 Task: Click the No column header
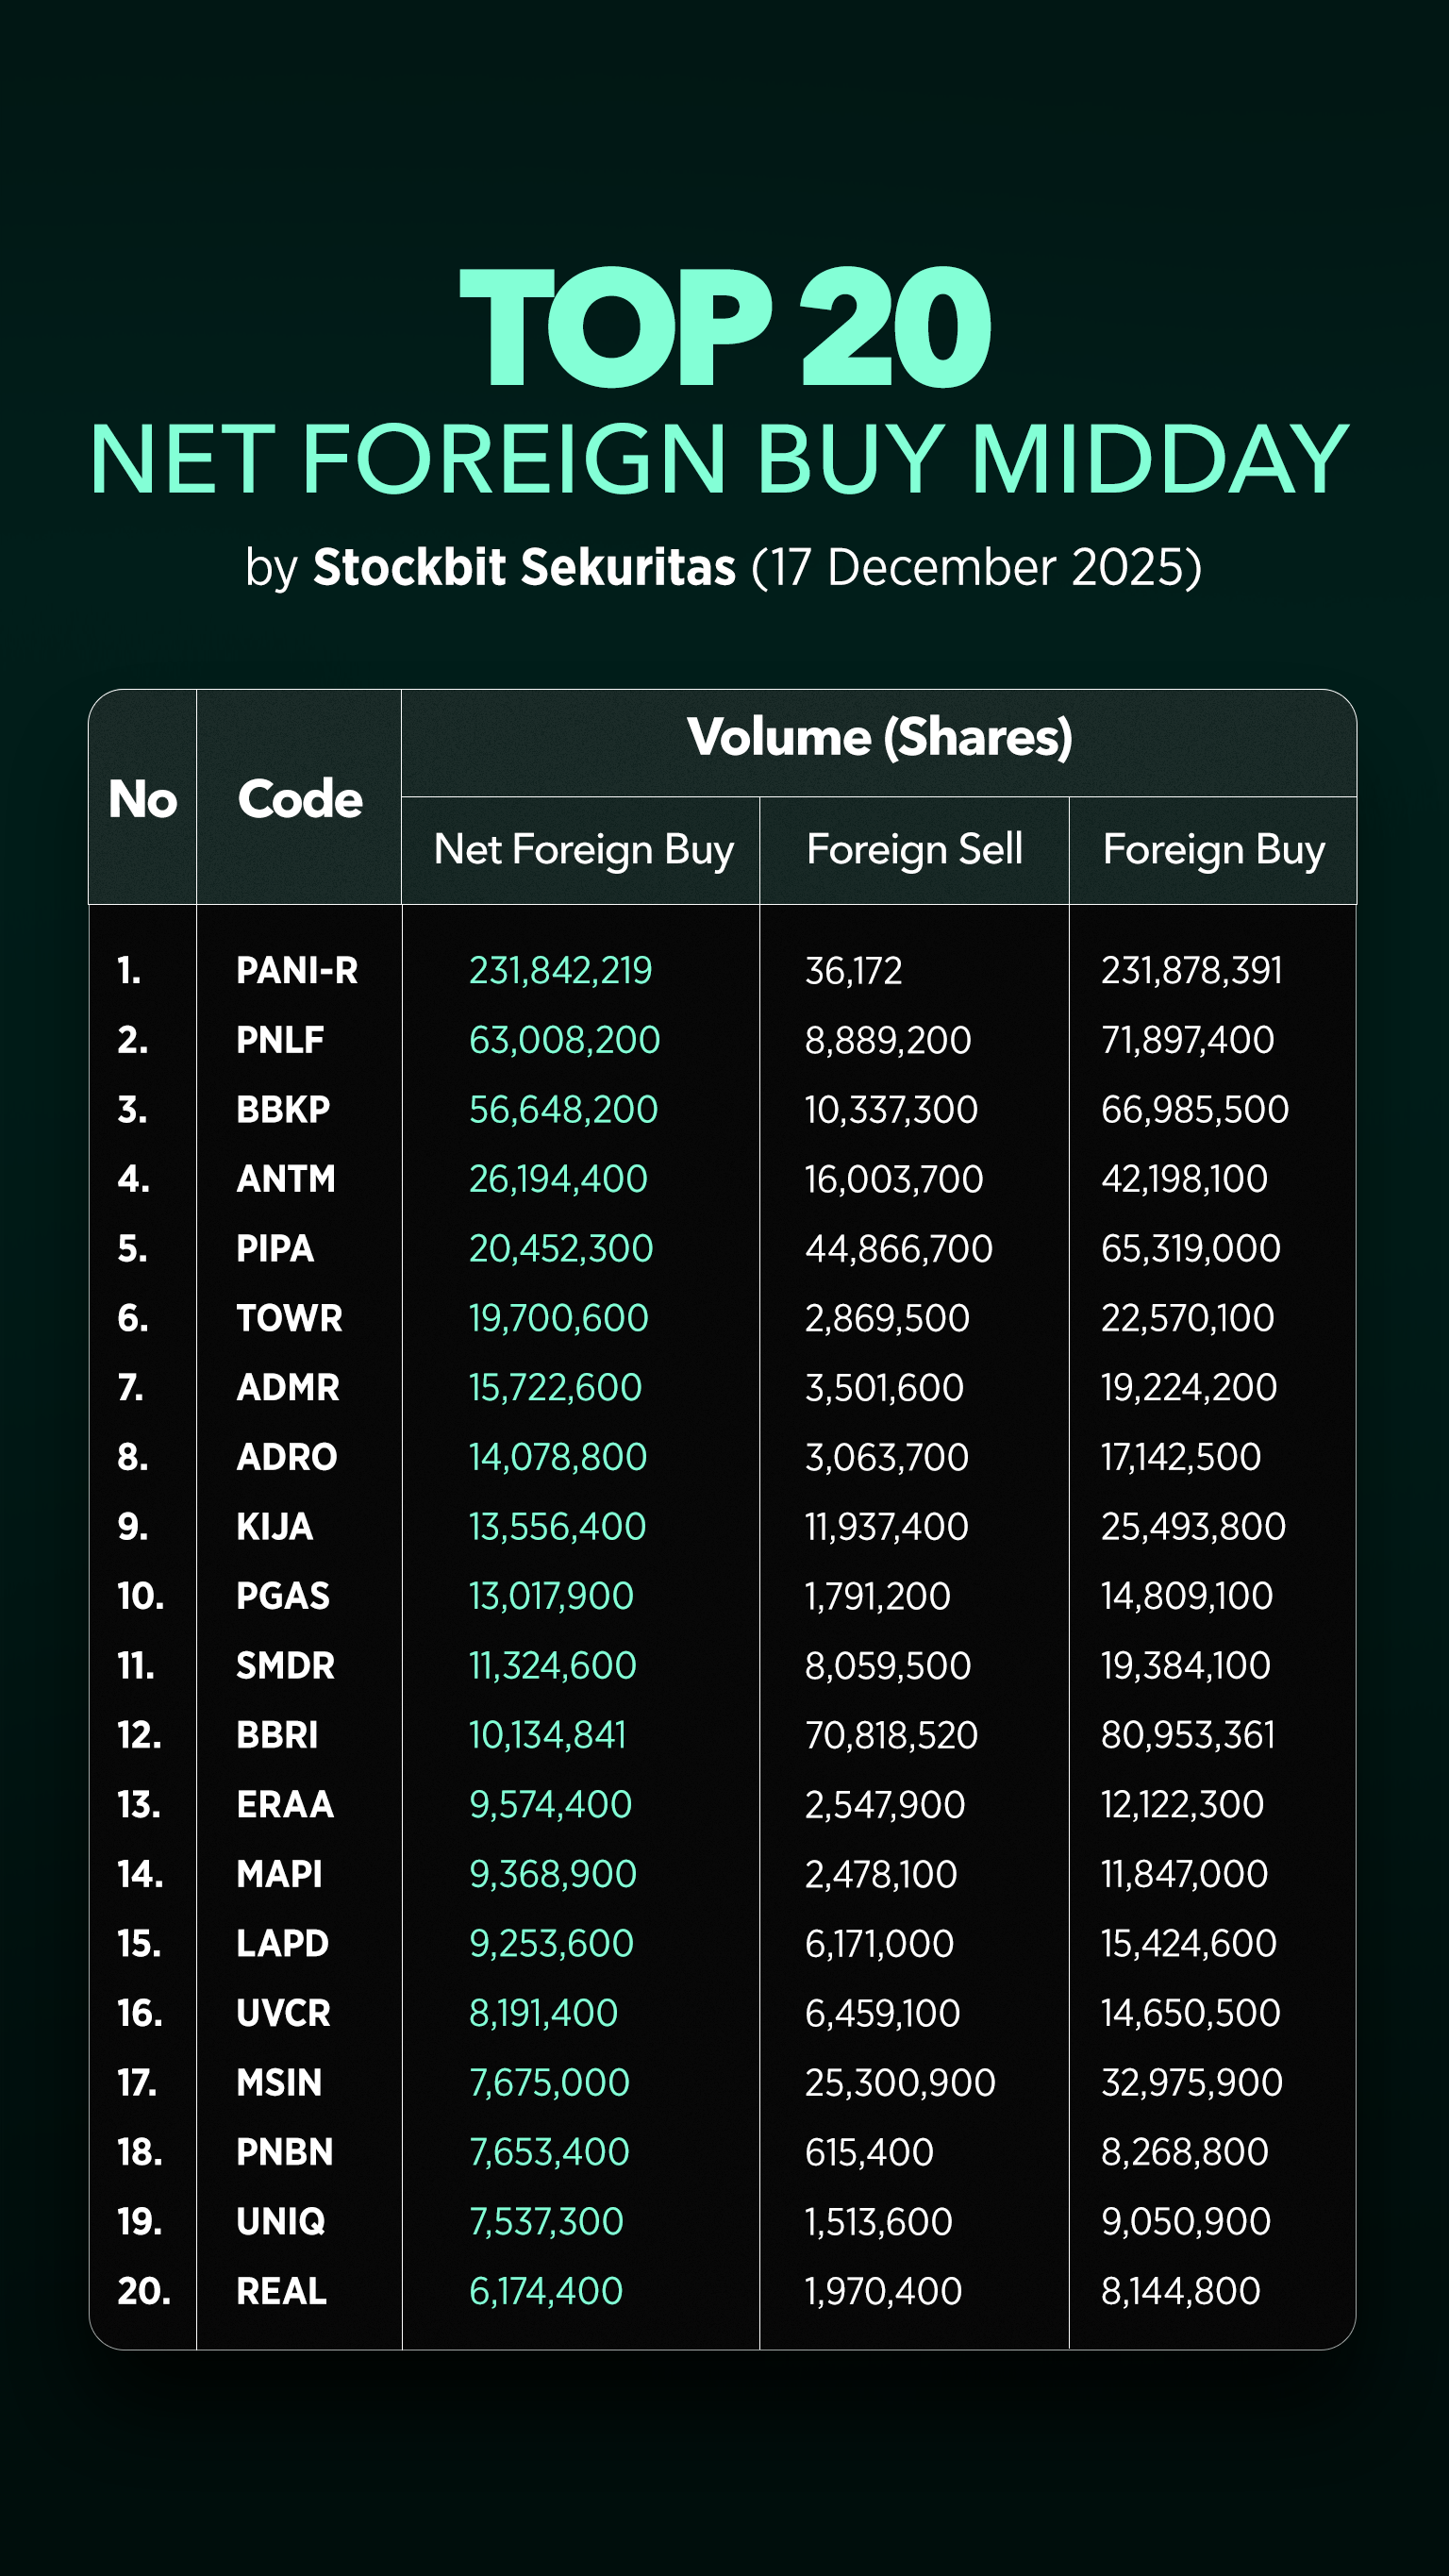pos(143,799)
